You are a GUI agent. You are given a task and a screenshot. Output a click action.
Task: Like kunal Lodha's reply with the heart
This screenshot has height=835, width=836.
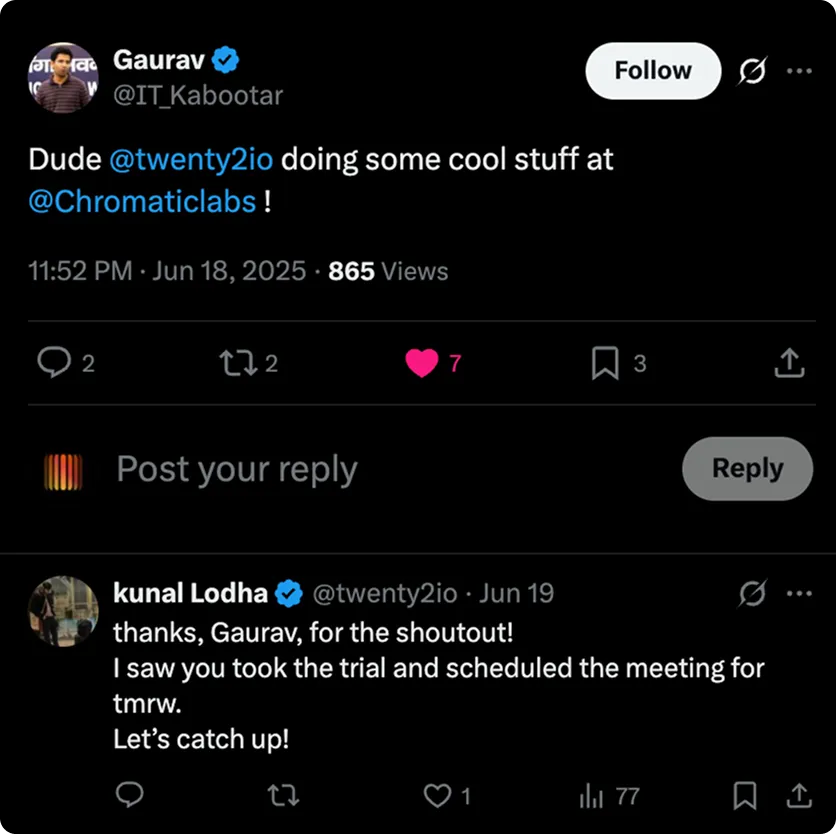coord(437,796)
